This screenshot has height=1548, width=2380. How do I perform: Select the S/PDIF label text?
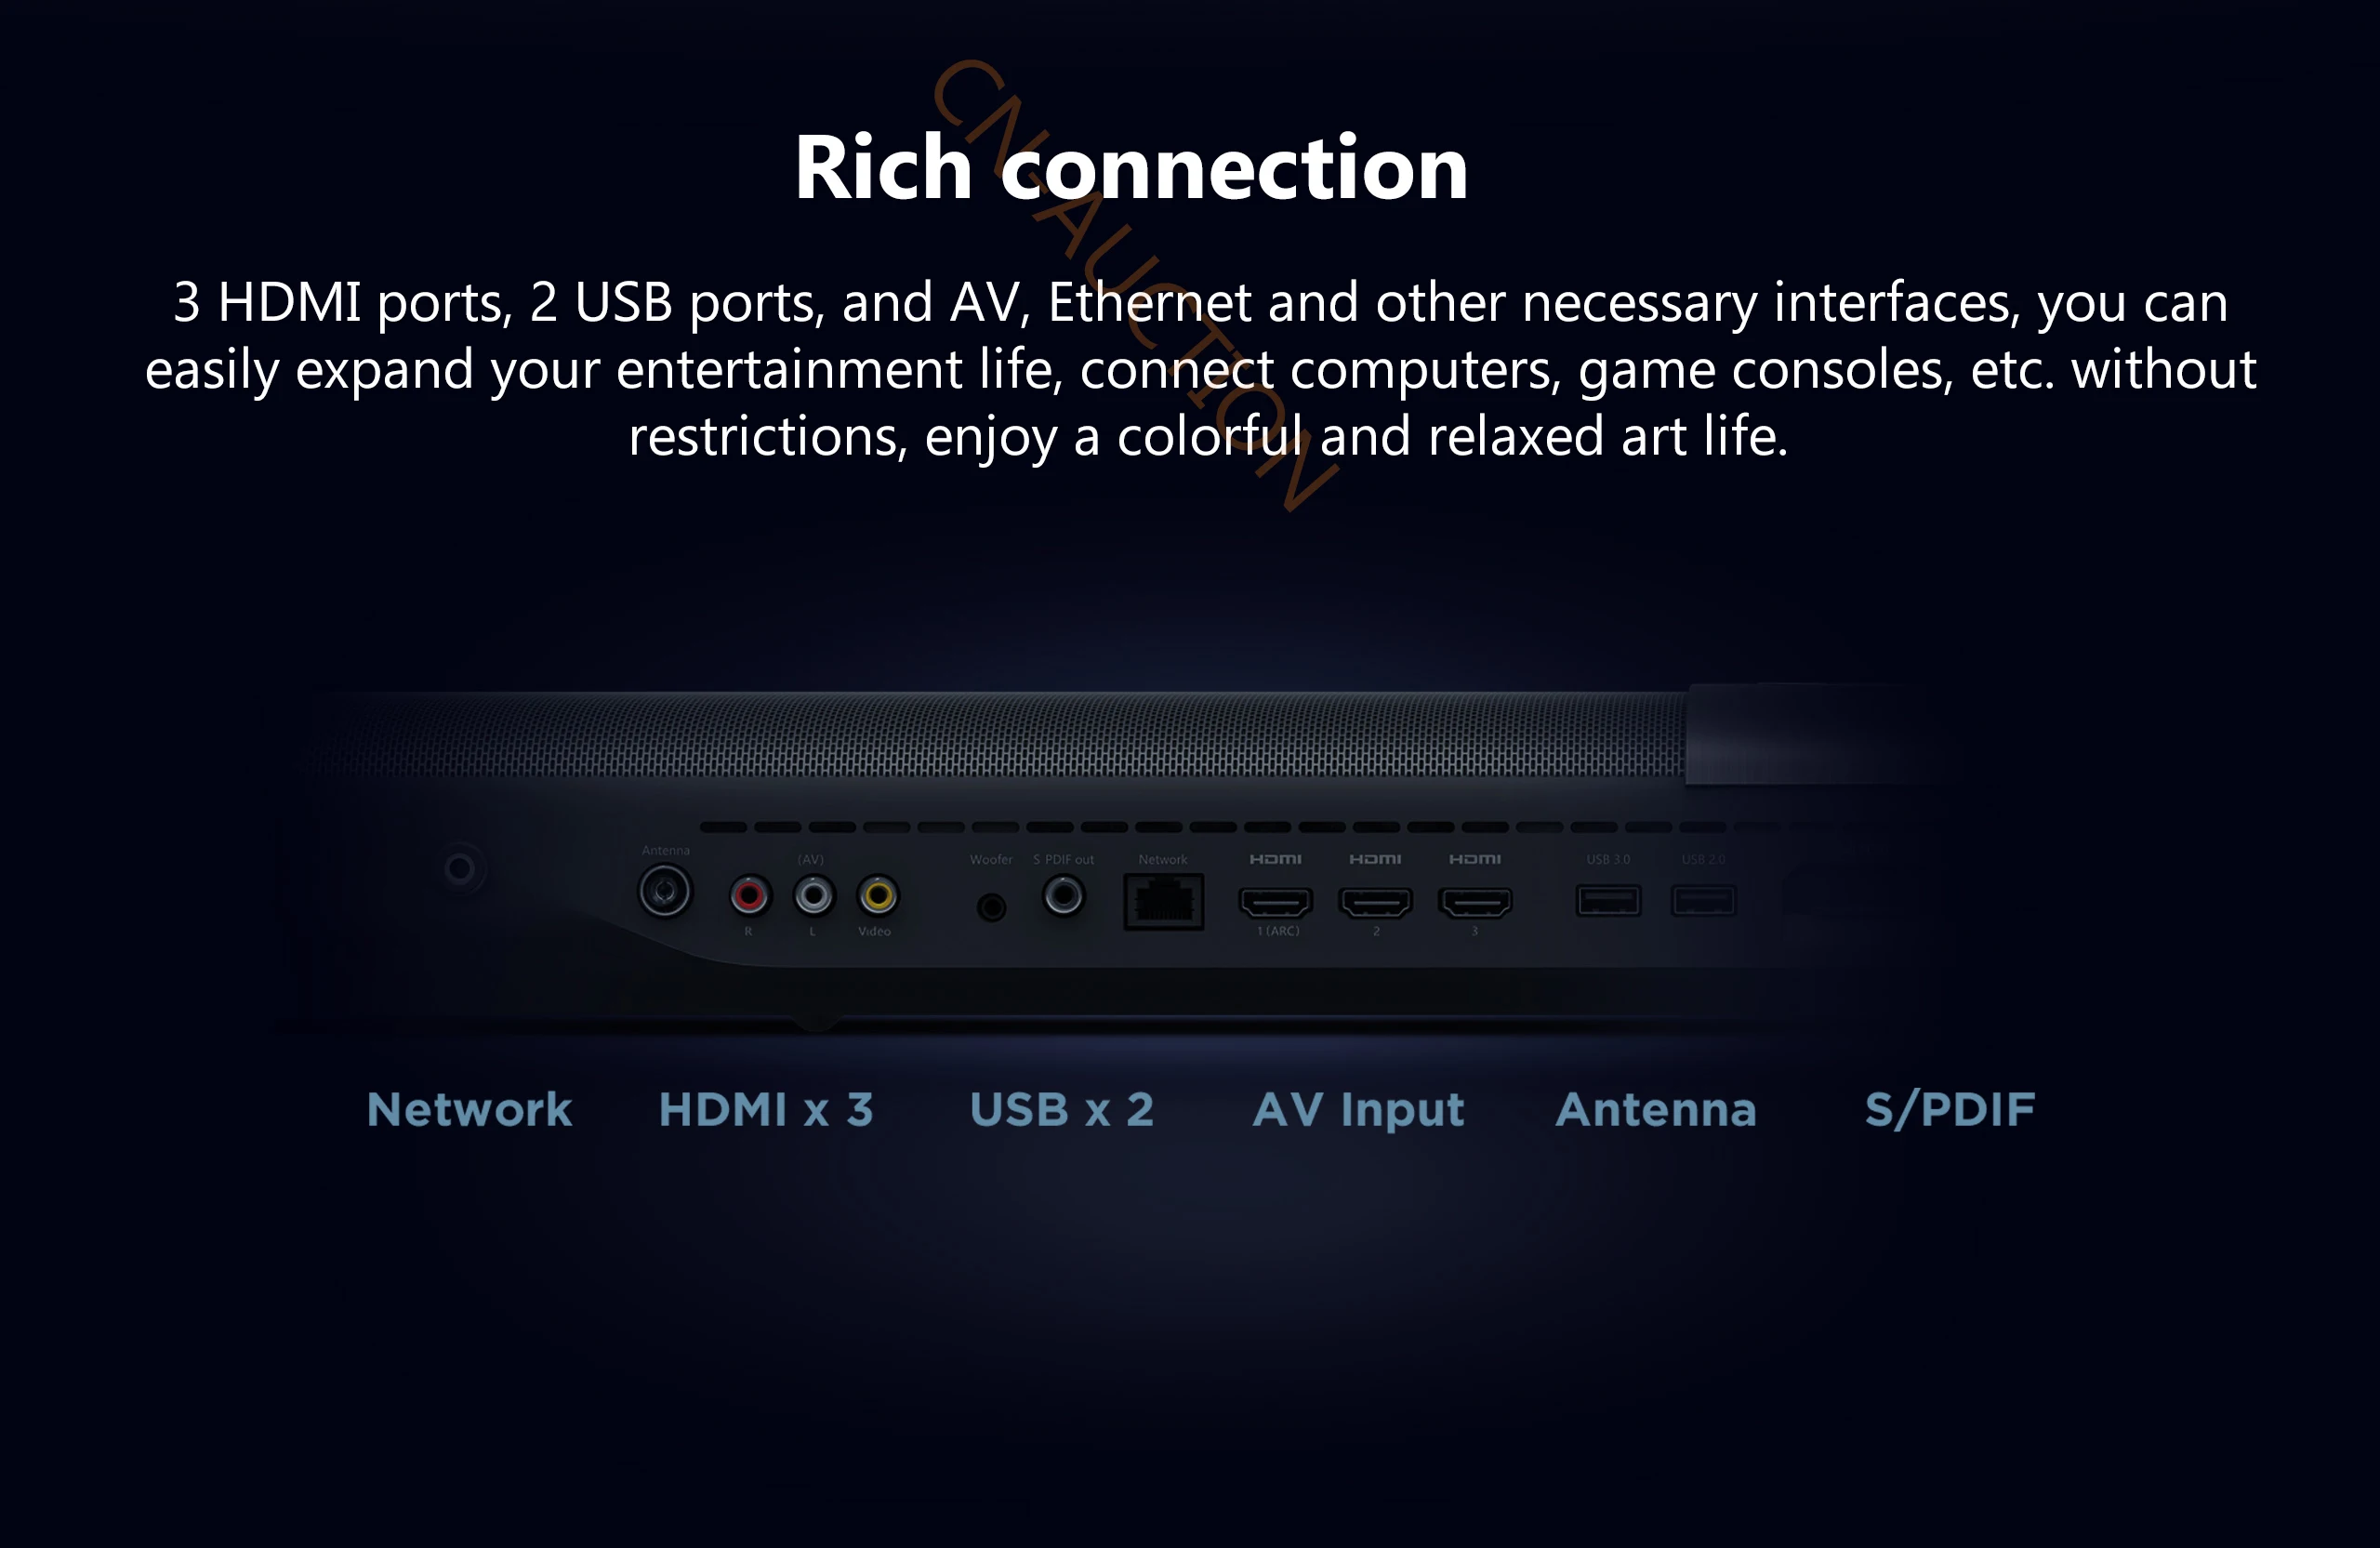point(1950,1109)
